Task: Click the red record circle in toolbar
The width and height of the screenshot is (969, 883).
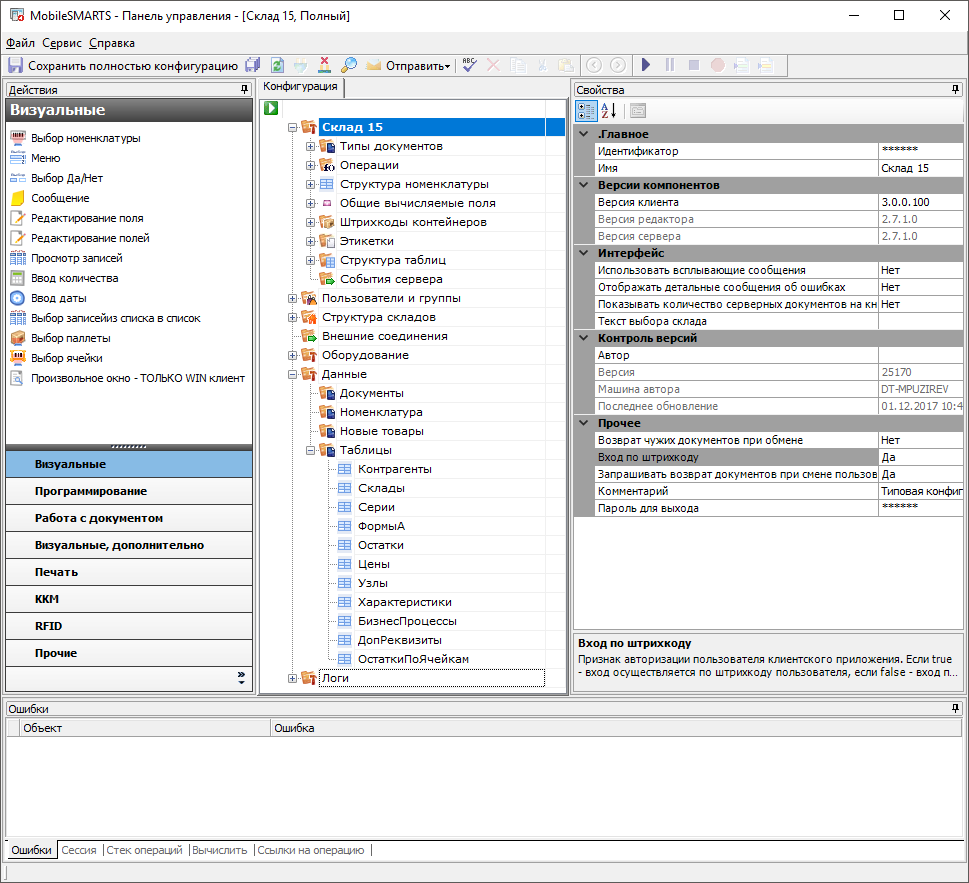Action: [x=717, y=65]
